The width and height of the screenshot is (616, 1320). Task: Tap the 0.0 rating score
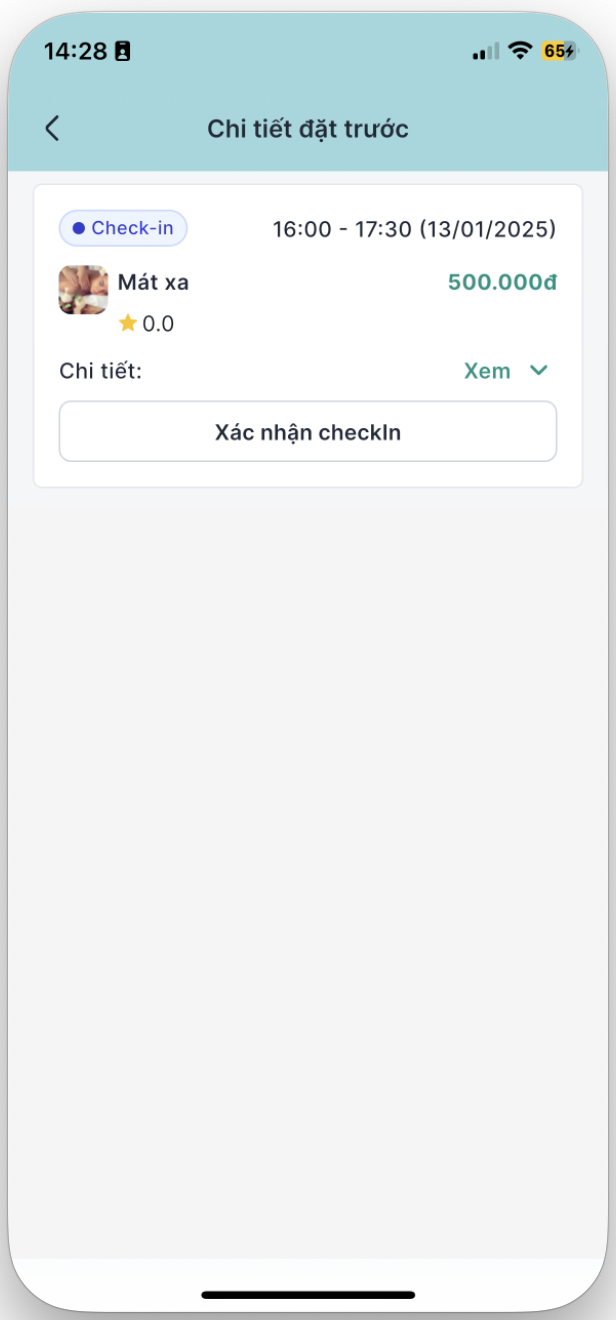click(x=158, y=324)
